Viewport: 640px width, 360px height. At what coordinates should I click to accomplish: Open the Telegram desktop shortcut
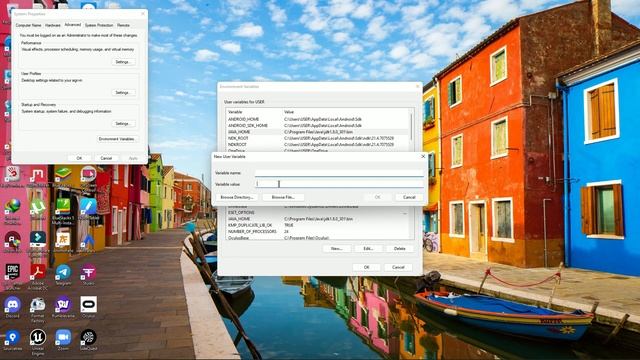pyautogui.click(x=63, y=273)
